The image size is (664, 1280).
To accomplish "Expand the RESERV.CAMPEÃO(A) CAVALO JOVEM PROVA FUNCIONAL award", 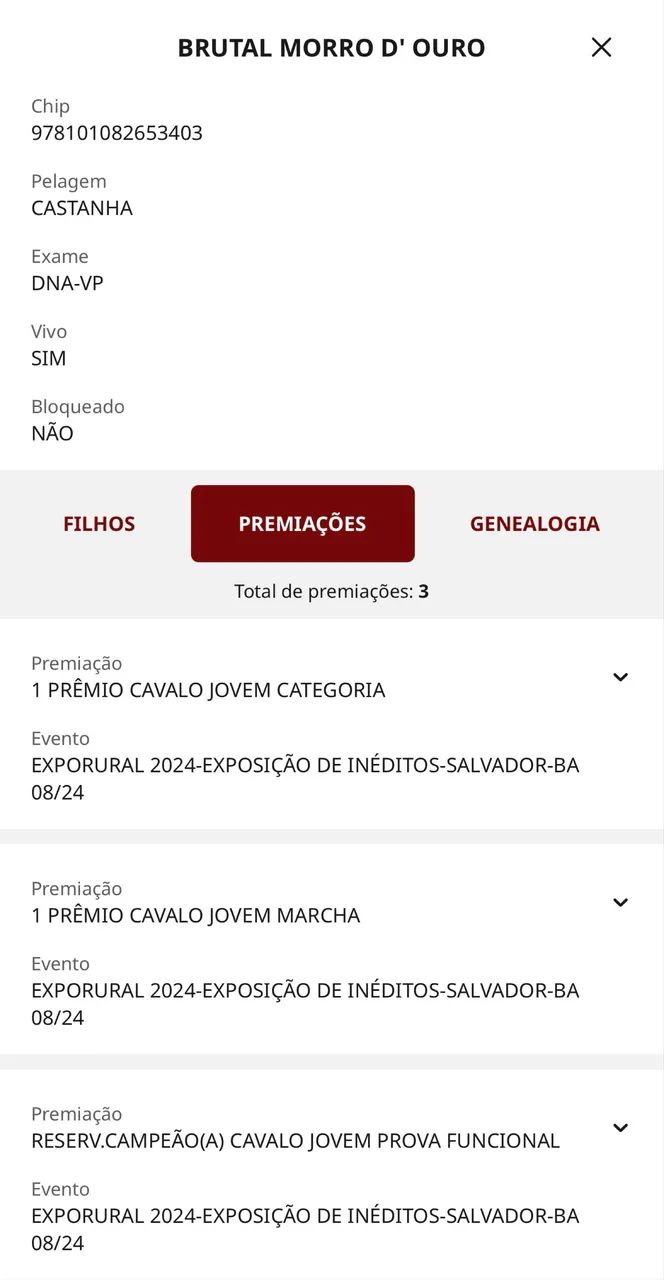I will [619, 1127].
